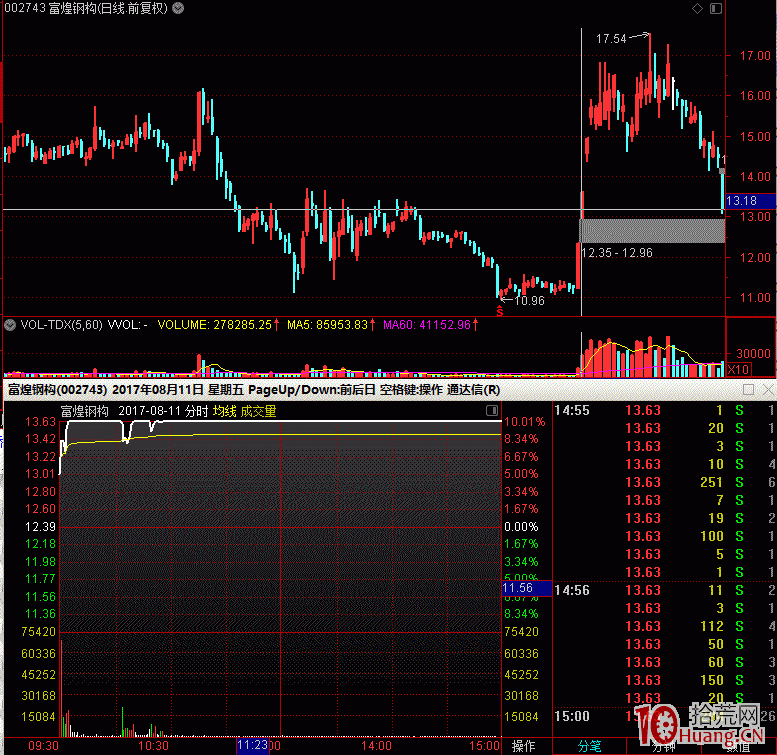
Task: Select the tick row with volume 251
Action: [x=664, y=483]
